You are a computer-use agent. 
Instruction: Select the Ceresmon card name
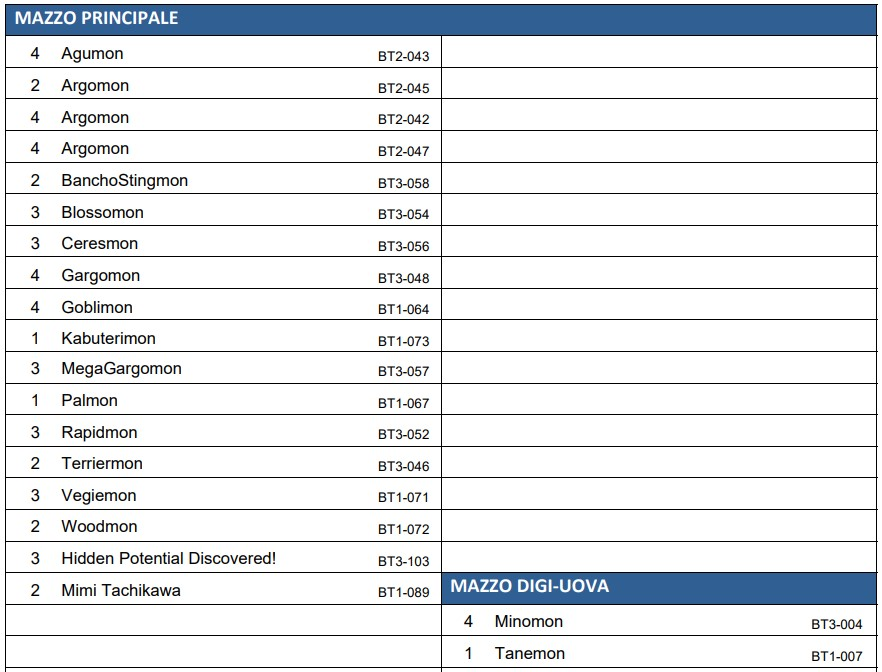[x=100, y=243]
